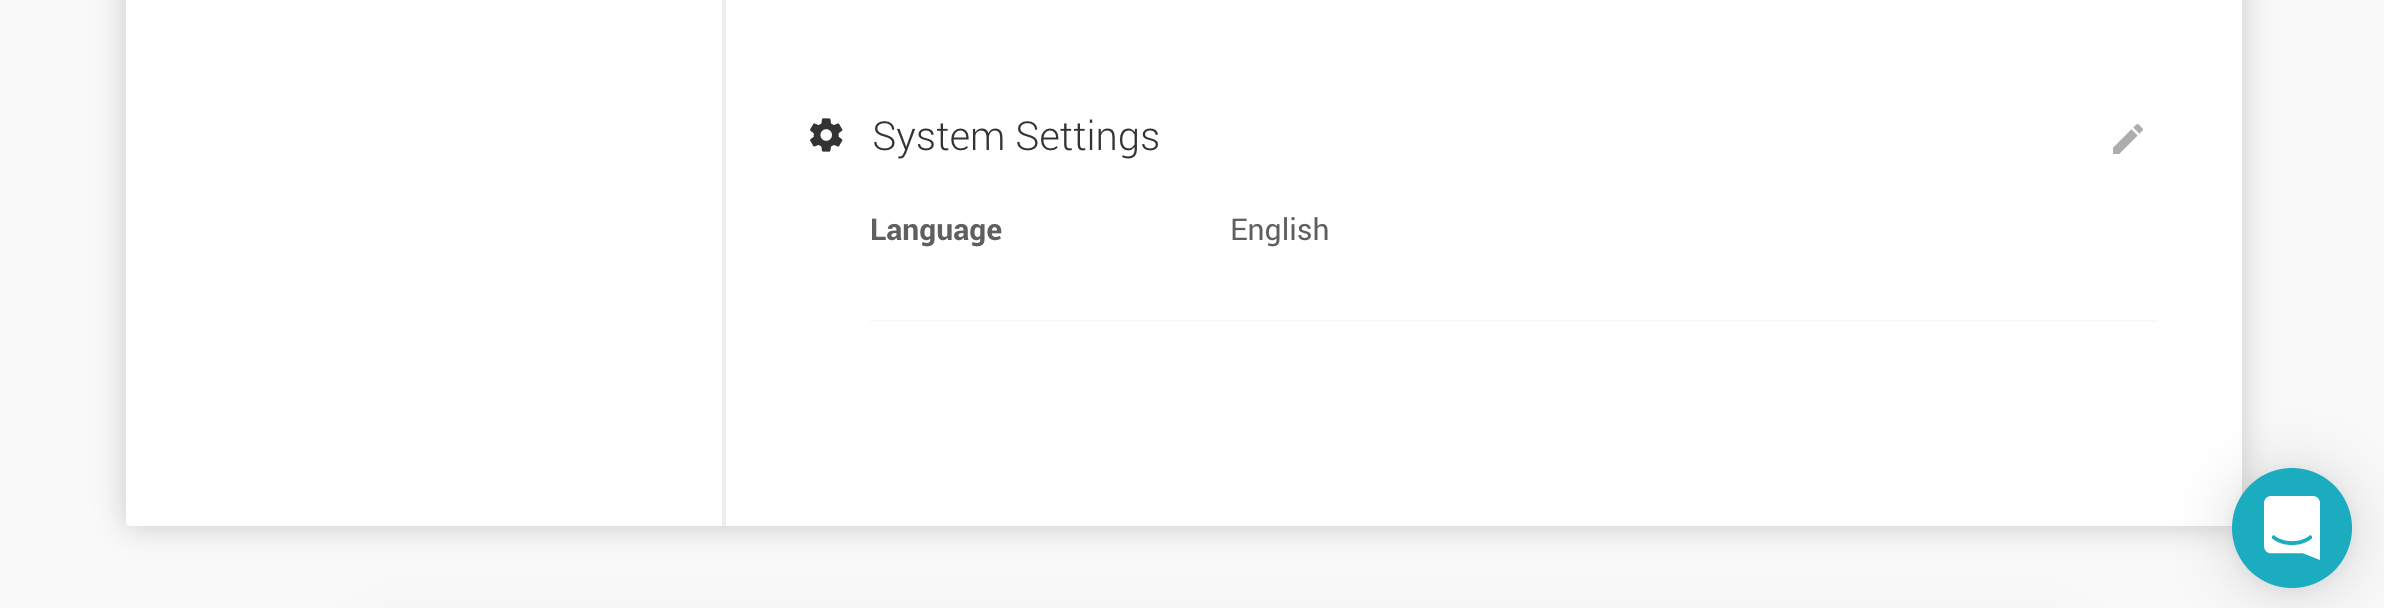Click the gray margin left of the card
Viewport: 2384px width, 608px height.
point(62,300)
